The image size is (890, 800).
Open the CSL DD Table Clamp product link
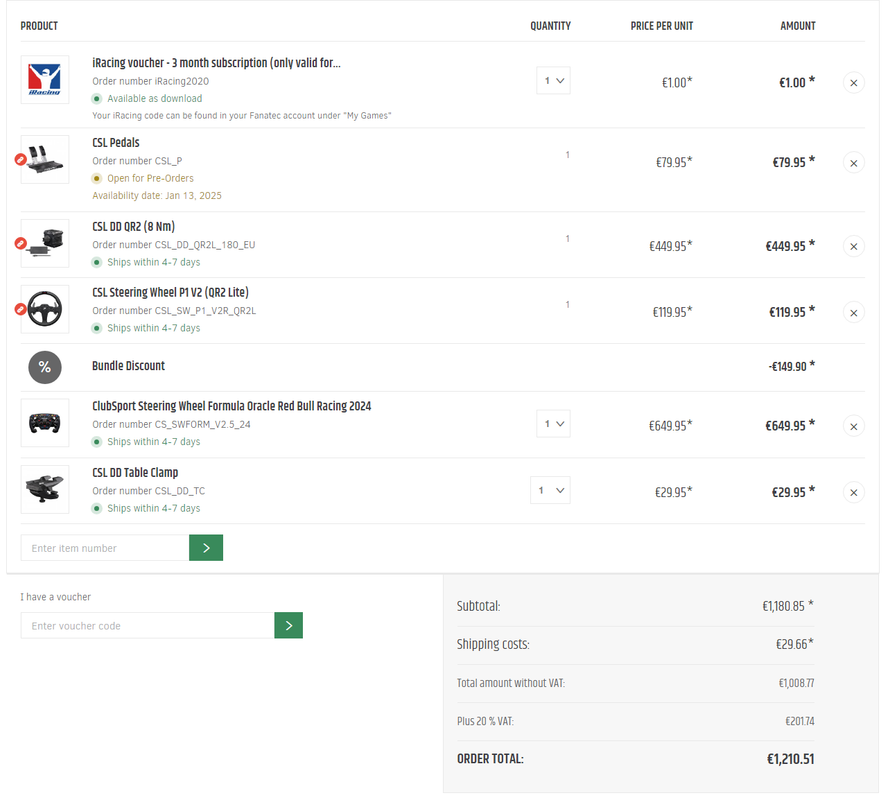tap(135, 473)
